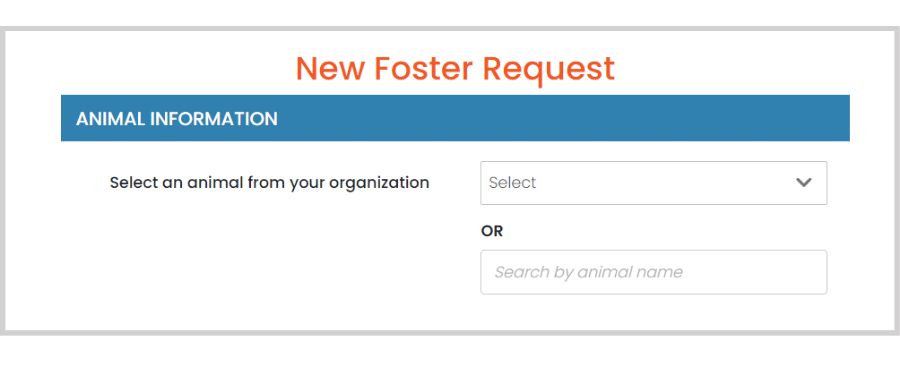The width and height of the screenshot is (900, 371).
Task: Click the word 'organization' in the field label
Action: (379, 183)
